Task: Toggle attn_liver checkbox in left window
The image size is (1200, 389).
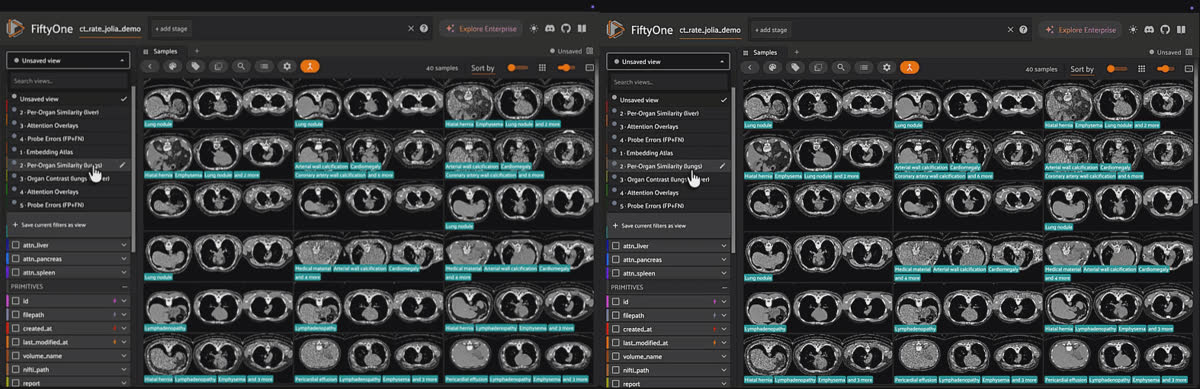Action: [x=15, y=245]
